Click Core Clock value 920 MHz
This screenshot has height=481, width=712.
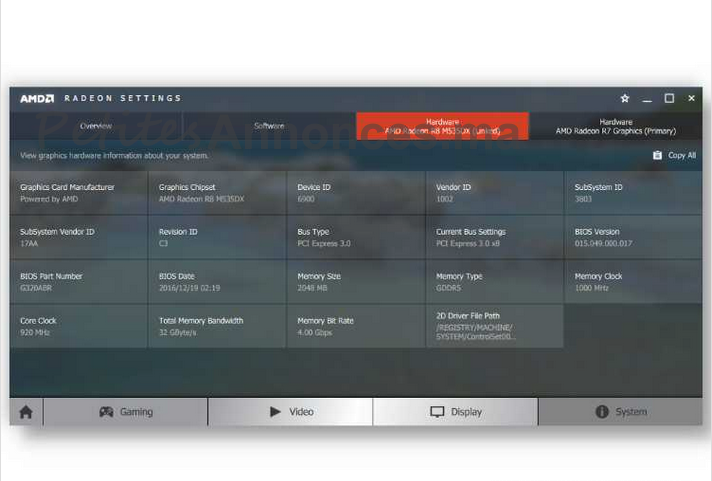[x=35, y=332]
